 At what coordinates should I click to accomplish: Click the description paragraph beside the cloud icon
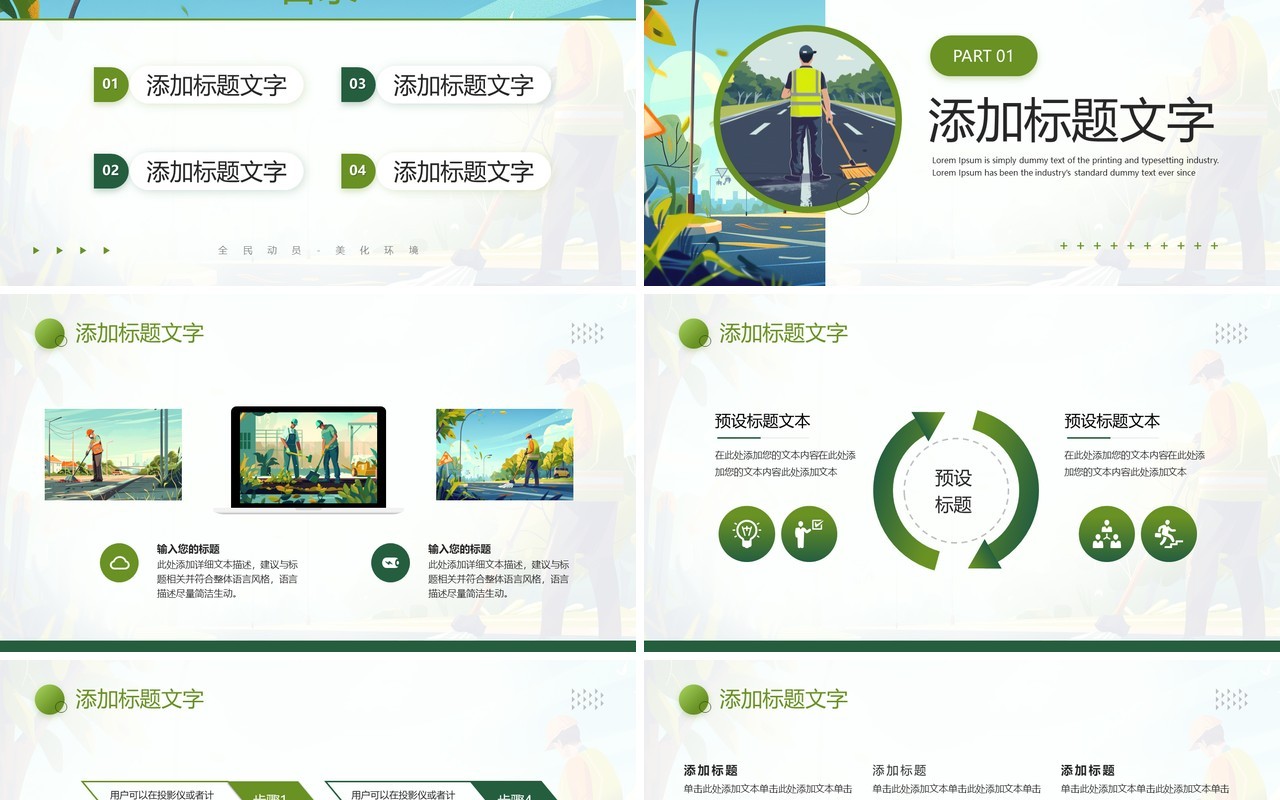pyautogui.click(x=227, y=579)
